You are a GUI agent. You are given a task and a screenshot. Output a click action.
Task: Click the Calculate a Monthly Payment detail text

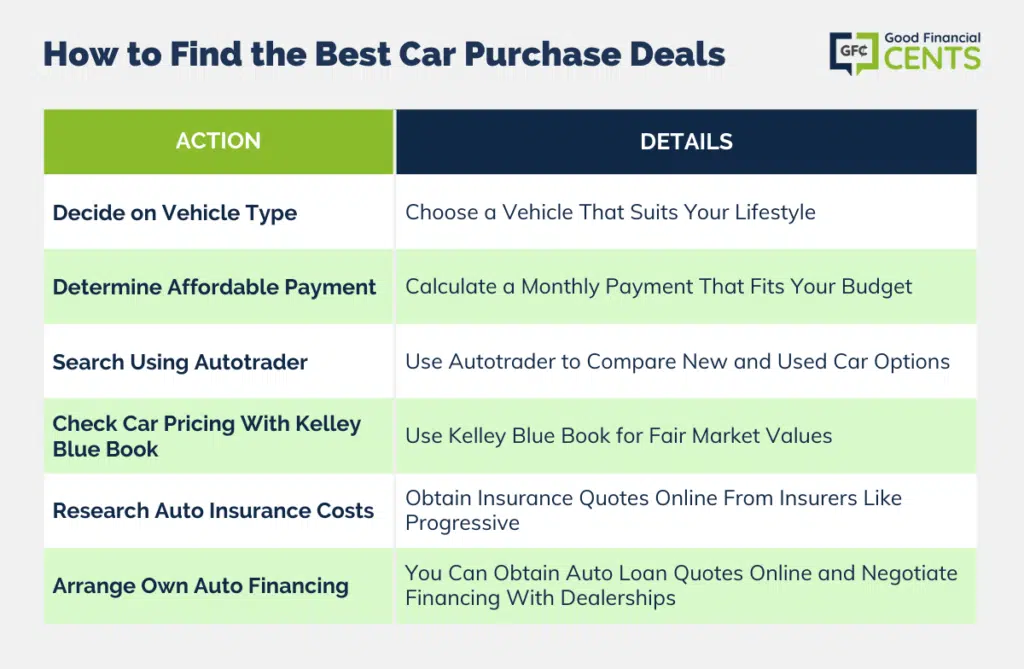point(658,287)
